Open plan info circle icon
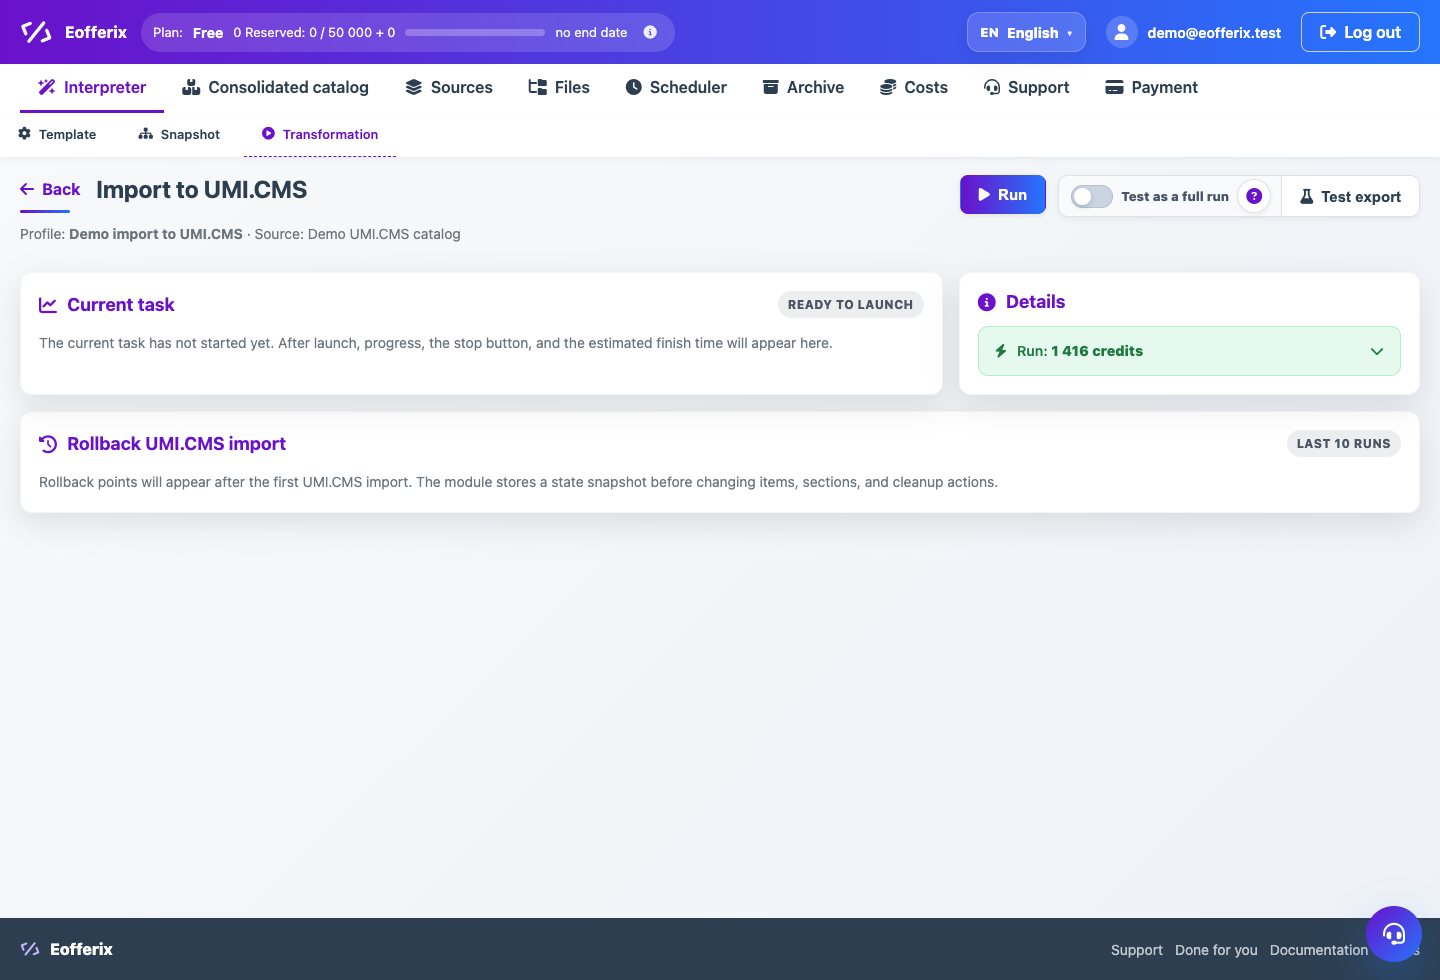Viewport: 1440px width, 980px height. [650, 32]
